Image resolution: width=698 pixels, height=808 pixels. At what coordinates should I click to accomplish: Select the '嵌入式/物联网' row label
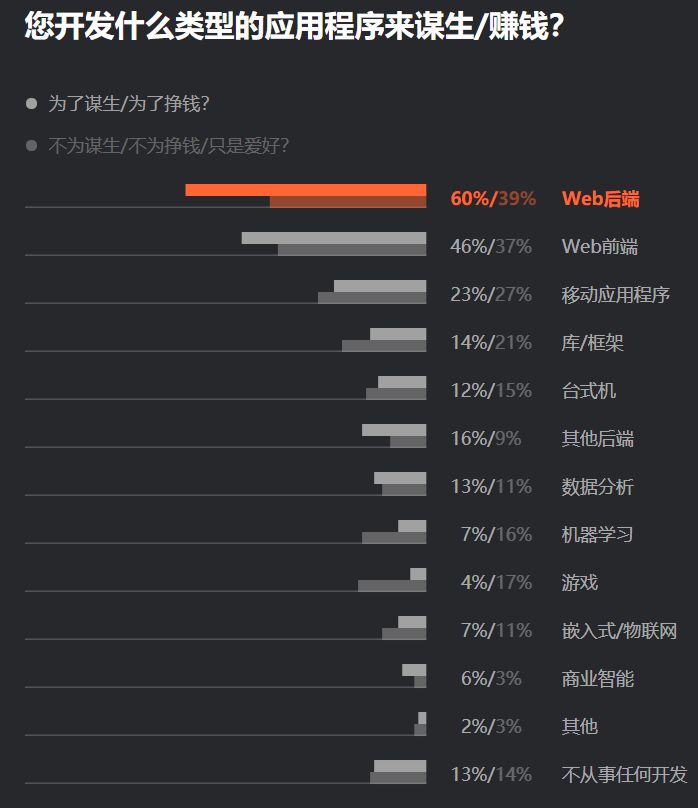tap(619, 630)
